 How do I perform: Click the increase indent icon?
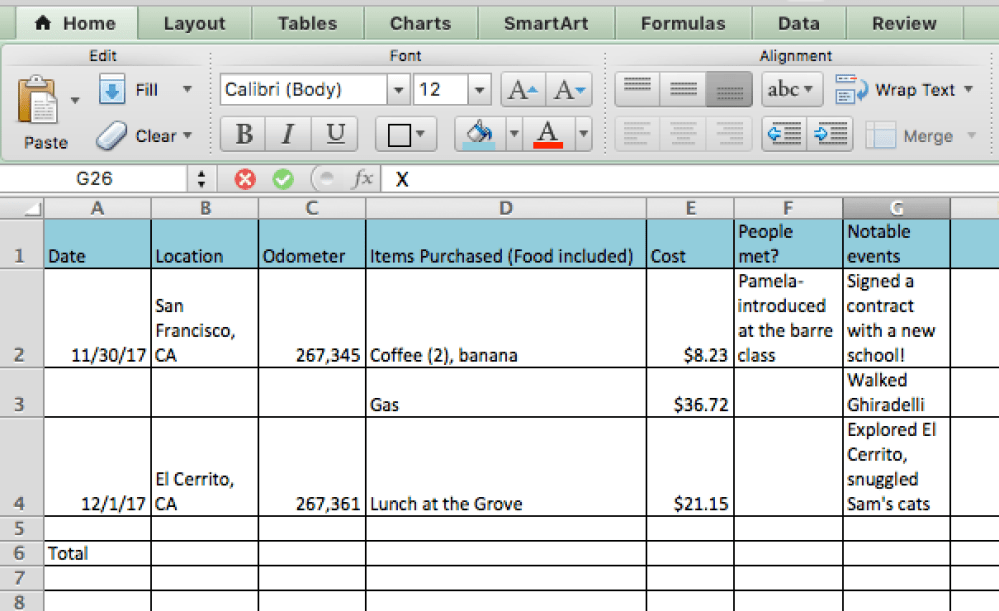coord(830,133)
